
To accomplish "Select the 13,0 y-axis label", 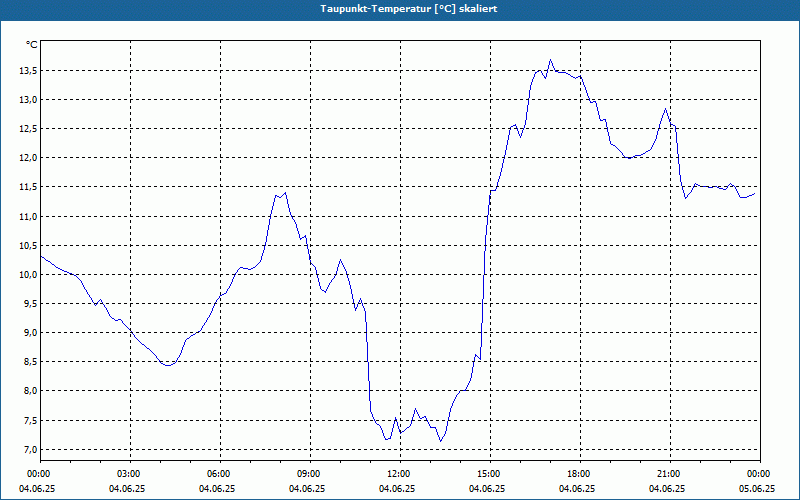I will tap(28, 99).
